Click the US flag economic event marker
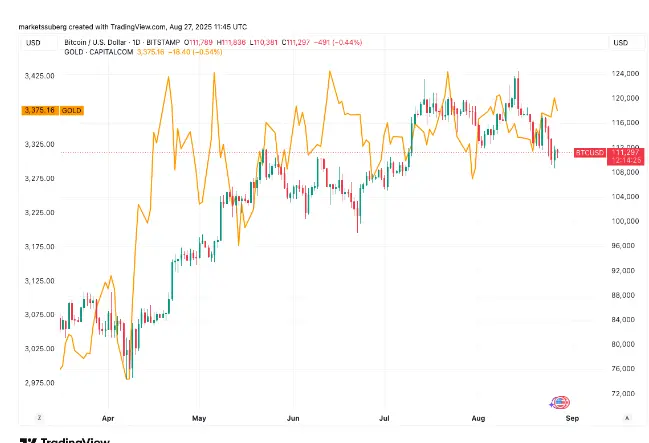The image size is (649, 443). click(560, 402)
